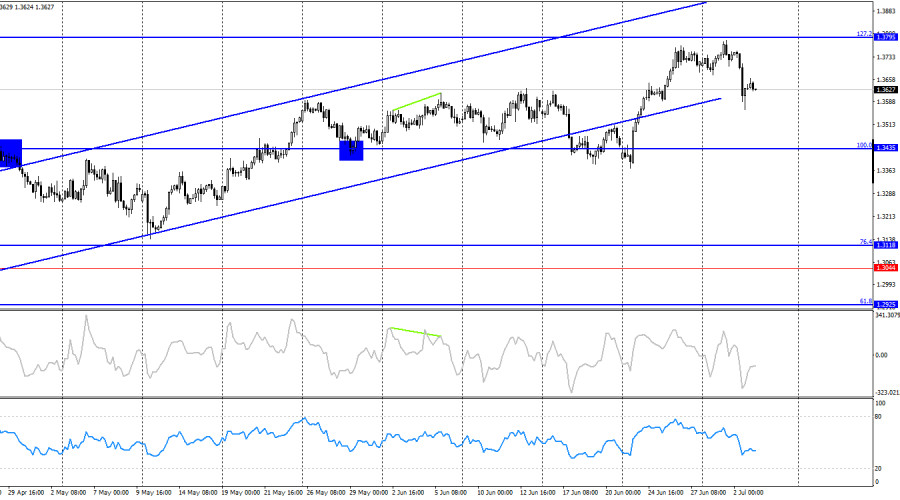Screen dimensions: 900x500
Task: Click the 26 May 08:00 date label
Action: click(325, 493)
